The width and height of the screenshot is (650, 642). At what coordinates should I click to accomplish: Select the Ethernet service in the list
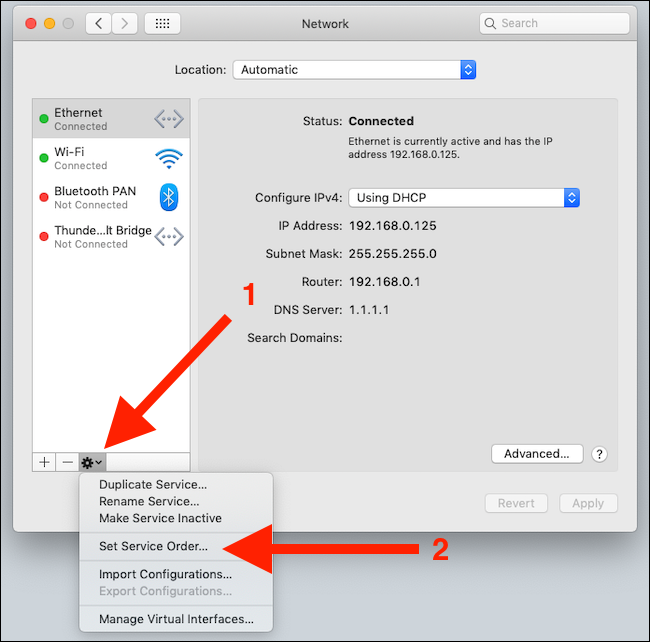(111, 119)
